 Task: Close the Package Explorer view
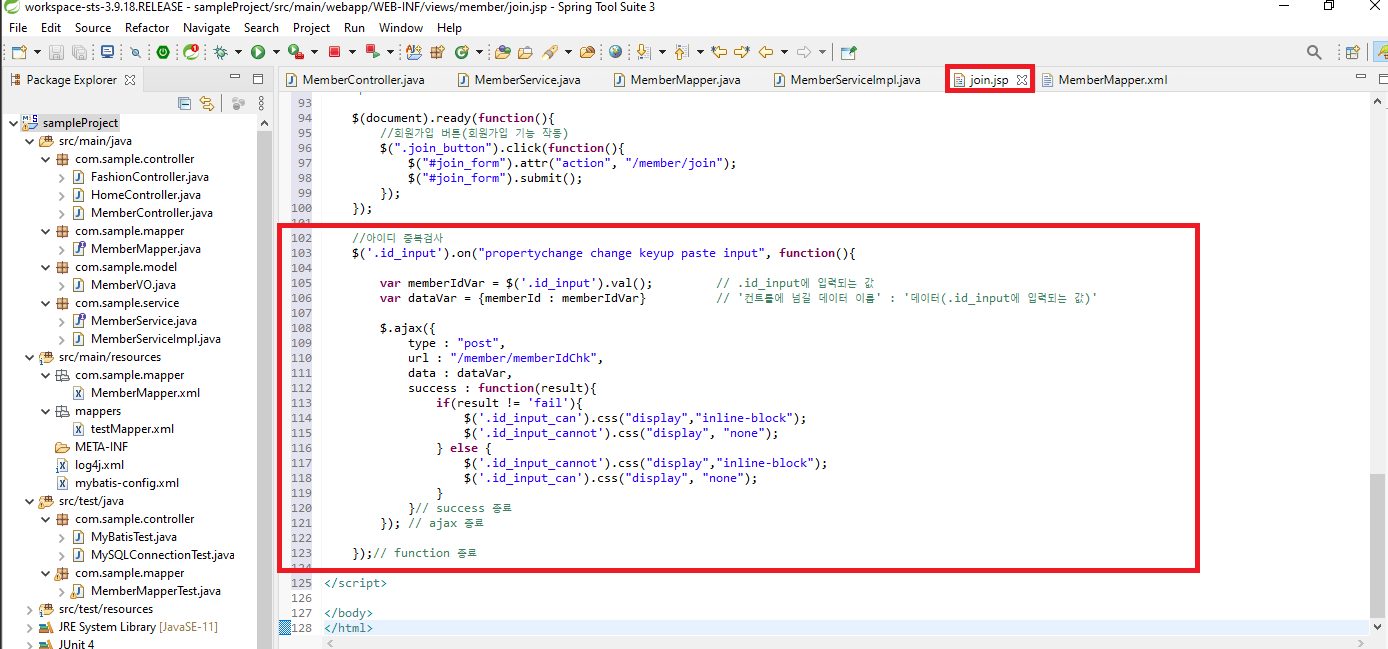tap(130, 80)
